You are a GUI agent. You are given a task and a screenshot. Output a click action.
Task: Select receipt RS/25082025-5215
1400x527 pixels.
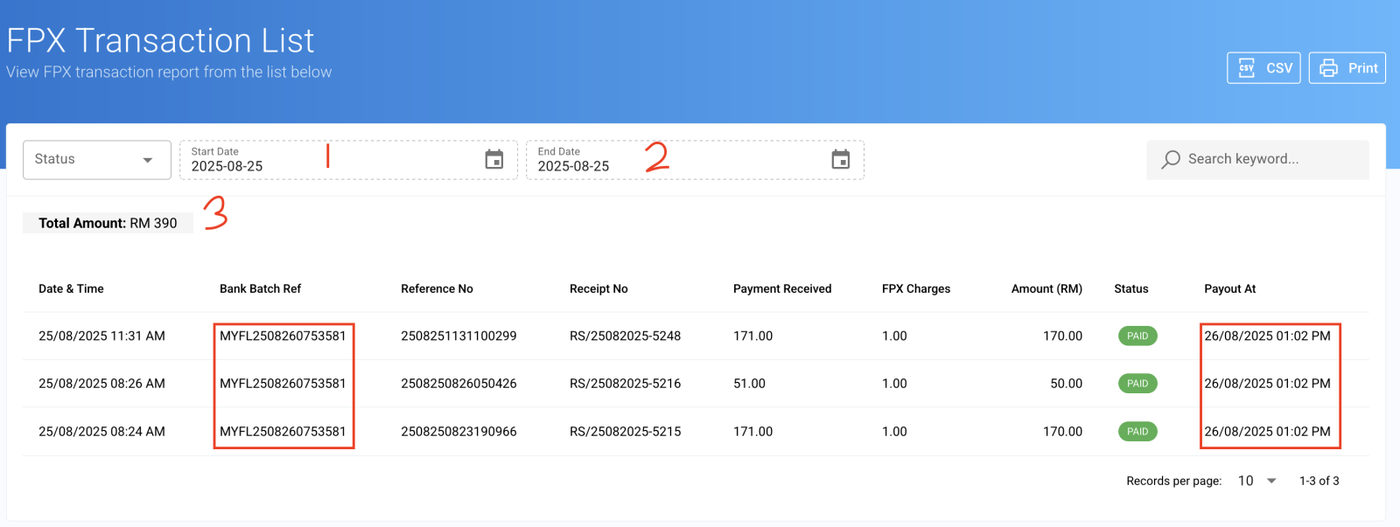[625, 432]
